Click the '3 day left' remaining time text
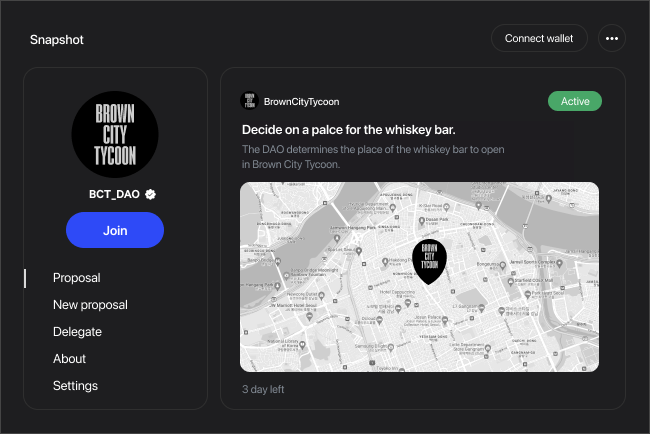Screen dimensions: 650x434 pos(263,389)
